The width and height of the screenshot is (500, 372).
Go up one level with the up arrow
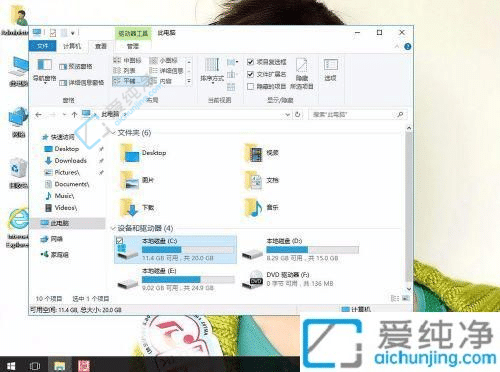click(74, 115)
